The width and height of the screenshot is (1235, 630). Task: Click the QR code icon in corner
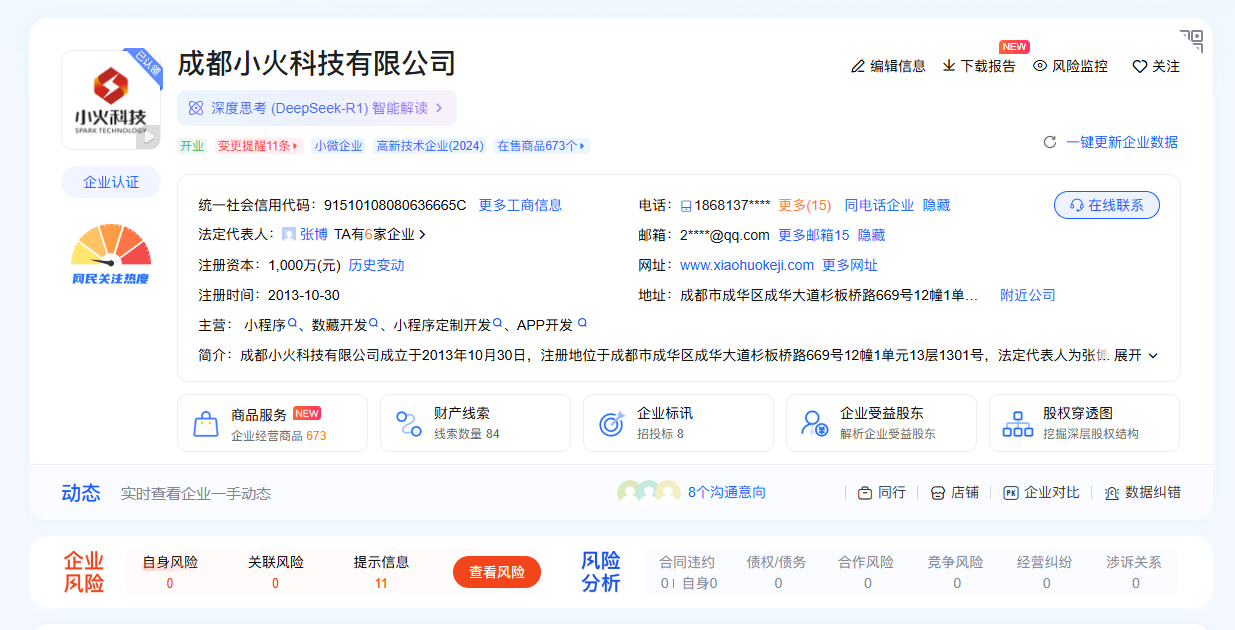(x=1191, y=41)
